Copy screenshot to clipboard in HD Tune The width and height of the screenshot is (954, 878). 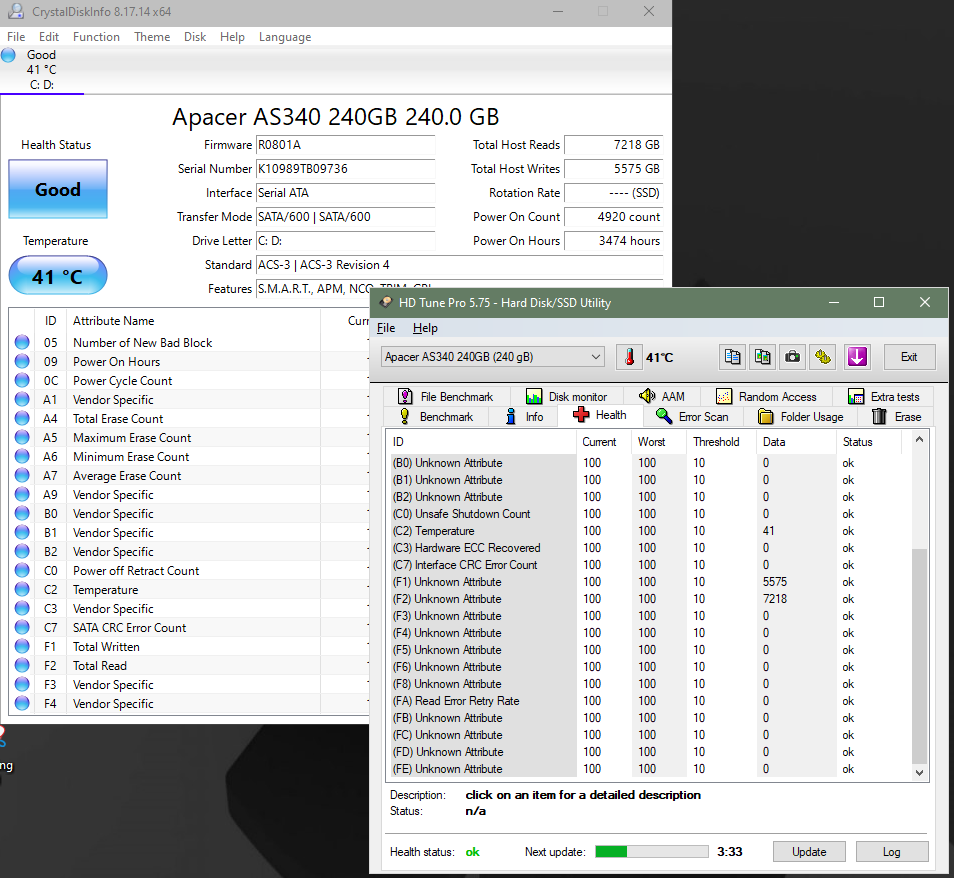point(762,357)
